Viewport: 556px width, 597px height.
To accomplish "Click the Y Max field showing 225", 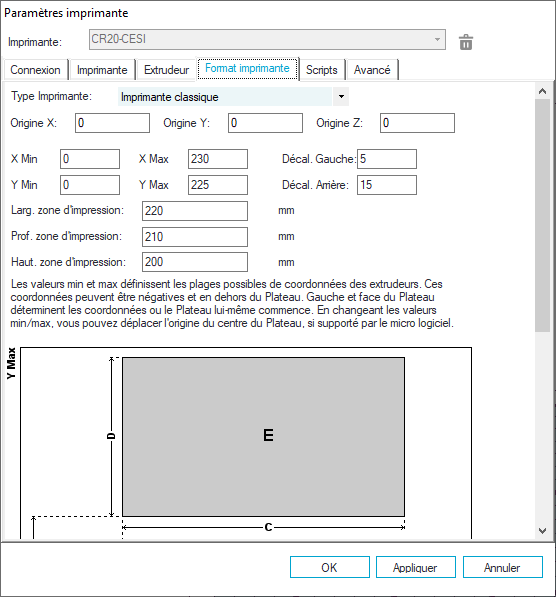I will [218, 185].
